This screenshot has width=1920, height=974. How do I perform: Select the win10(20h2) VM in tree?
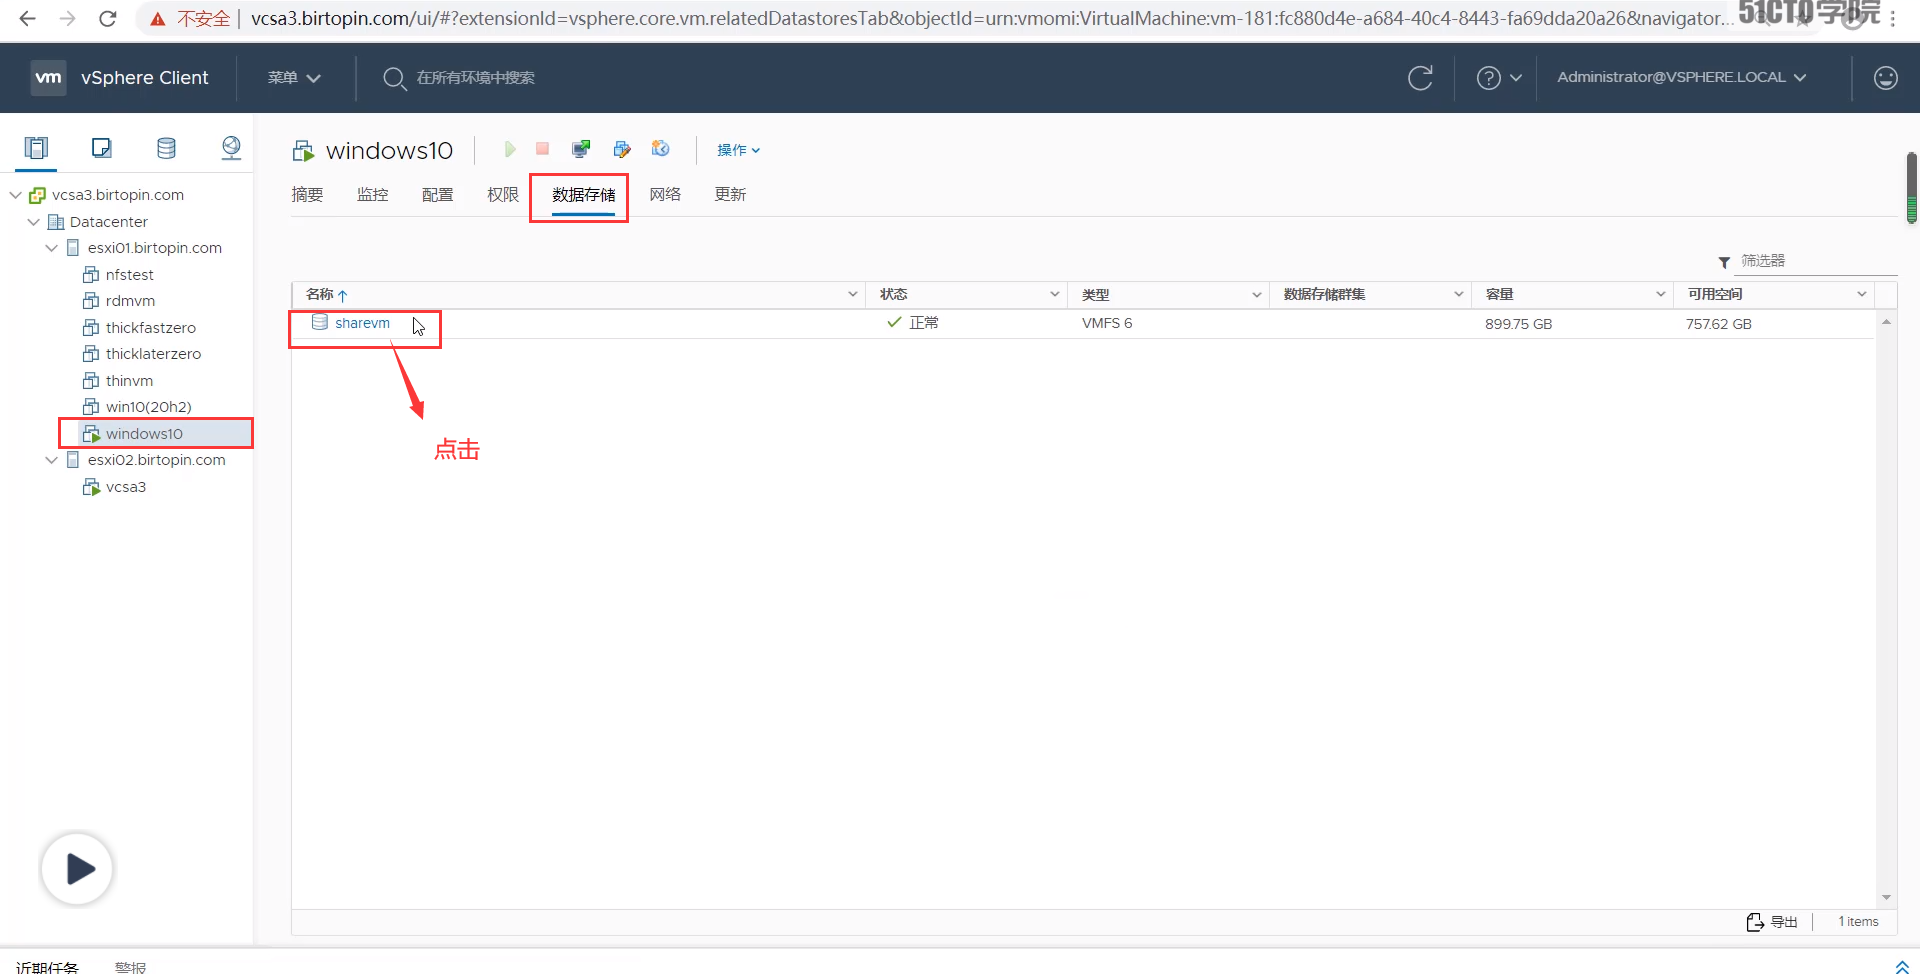coord(148,407)
